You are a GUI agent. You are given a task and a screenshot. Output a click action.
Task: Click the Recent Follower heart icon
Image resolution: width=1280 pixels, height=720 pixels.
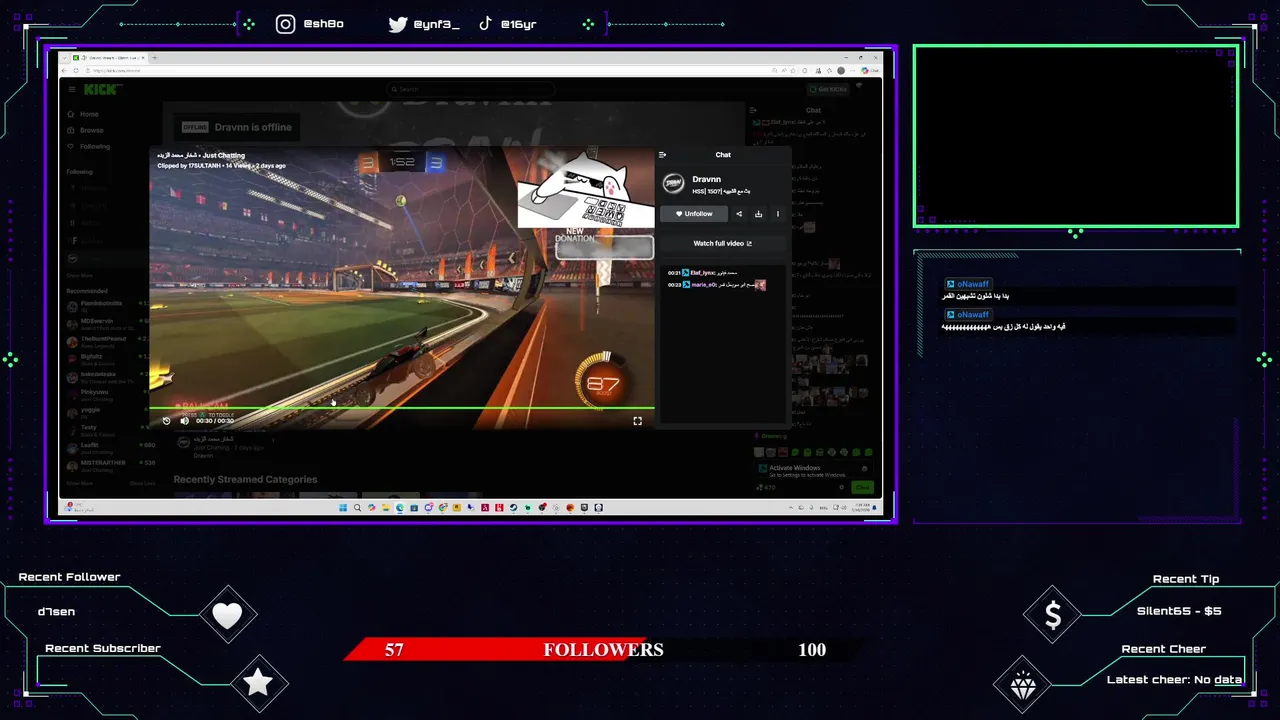pos(228,616)
